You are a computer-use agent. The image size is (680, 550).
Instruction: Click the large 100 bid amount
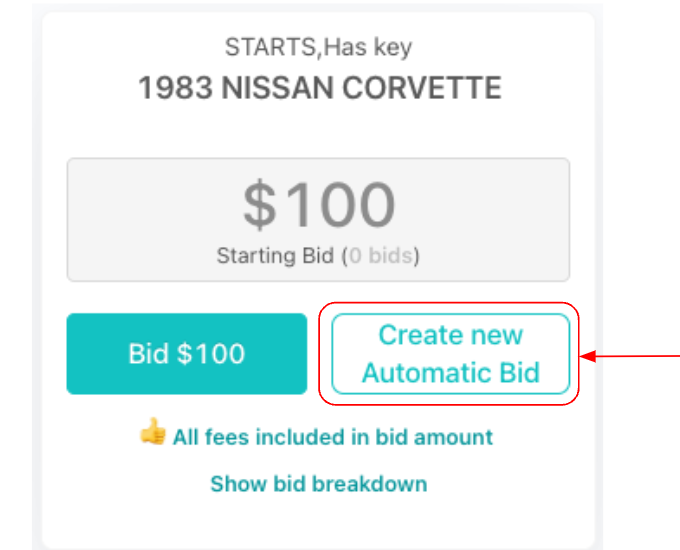click(x=338, y=205)
